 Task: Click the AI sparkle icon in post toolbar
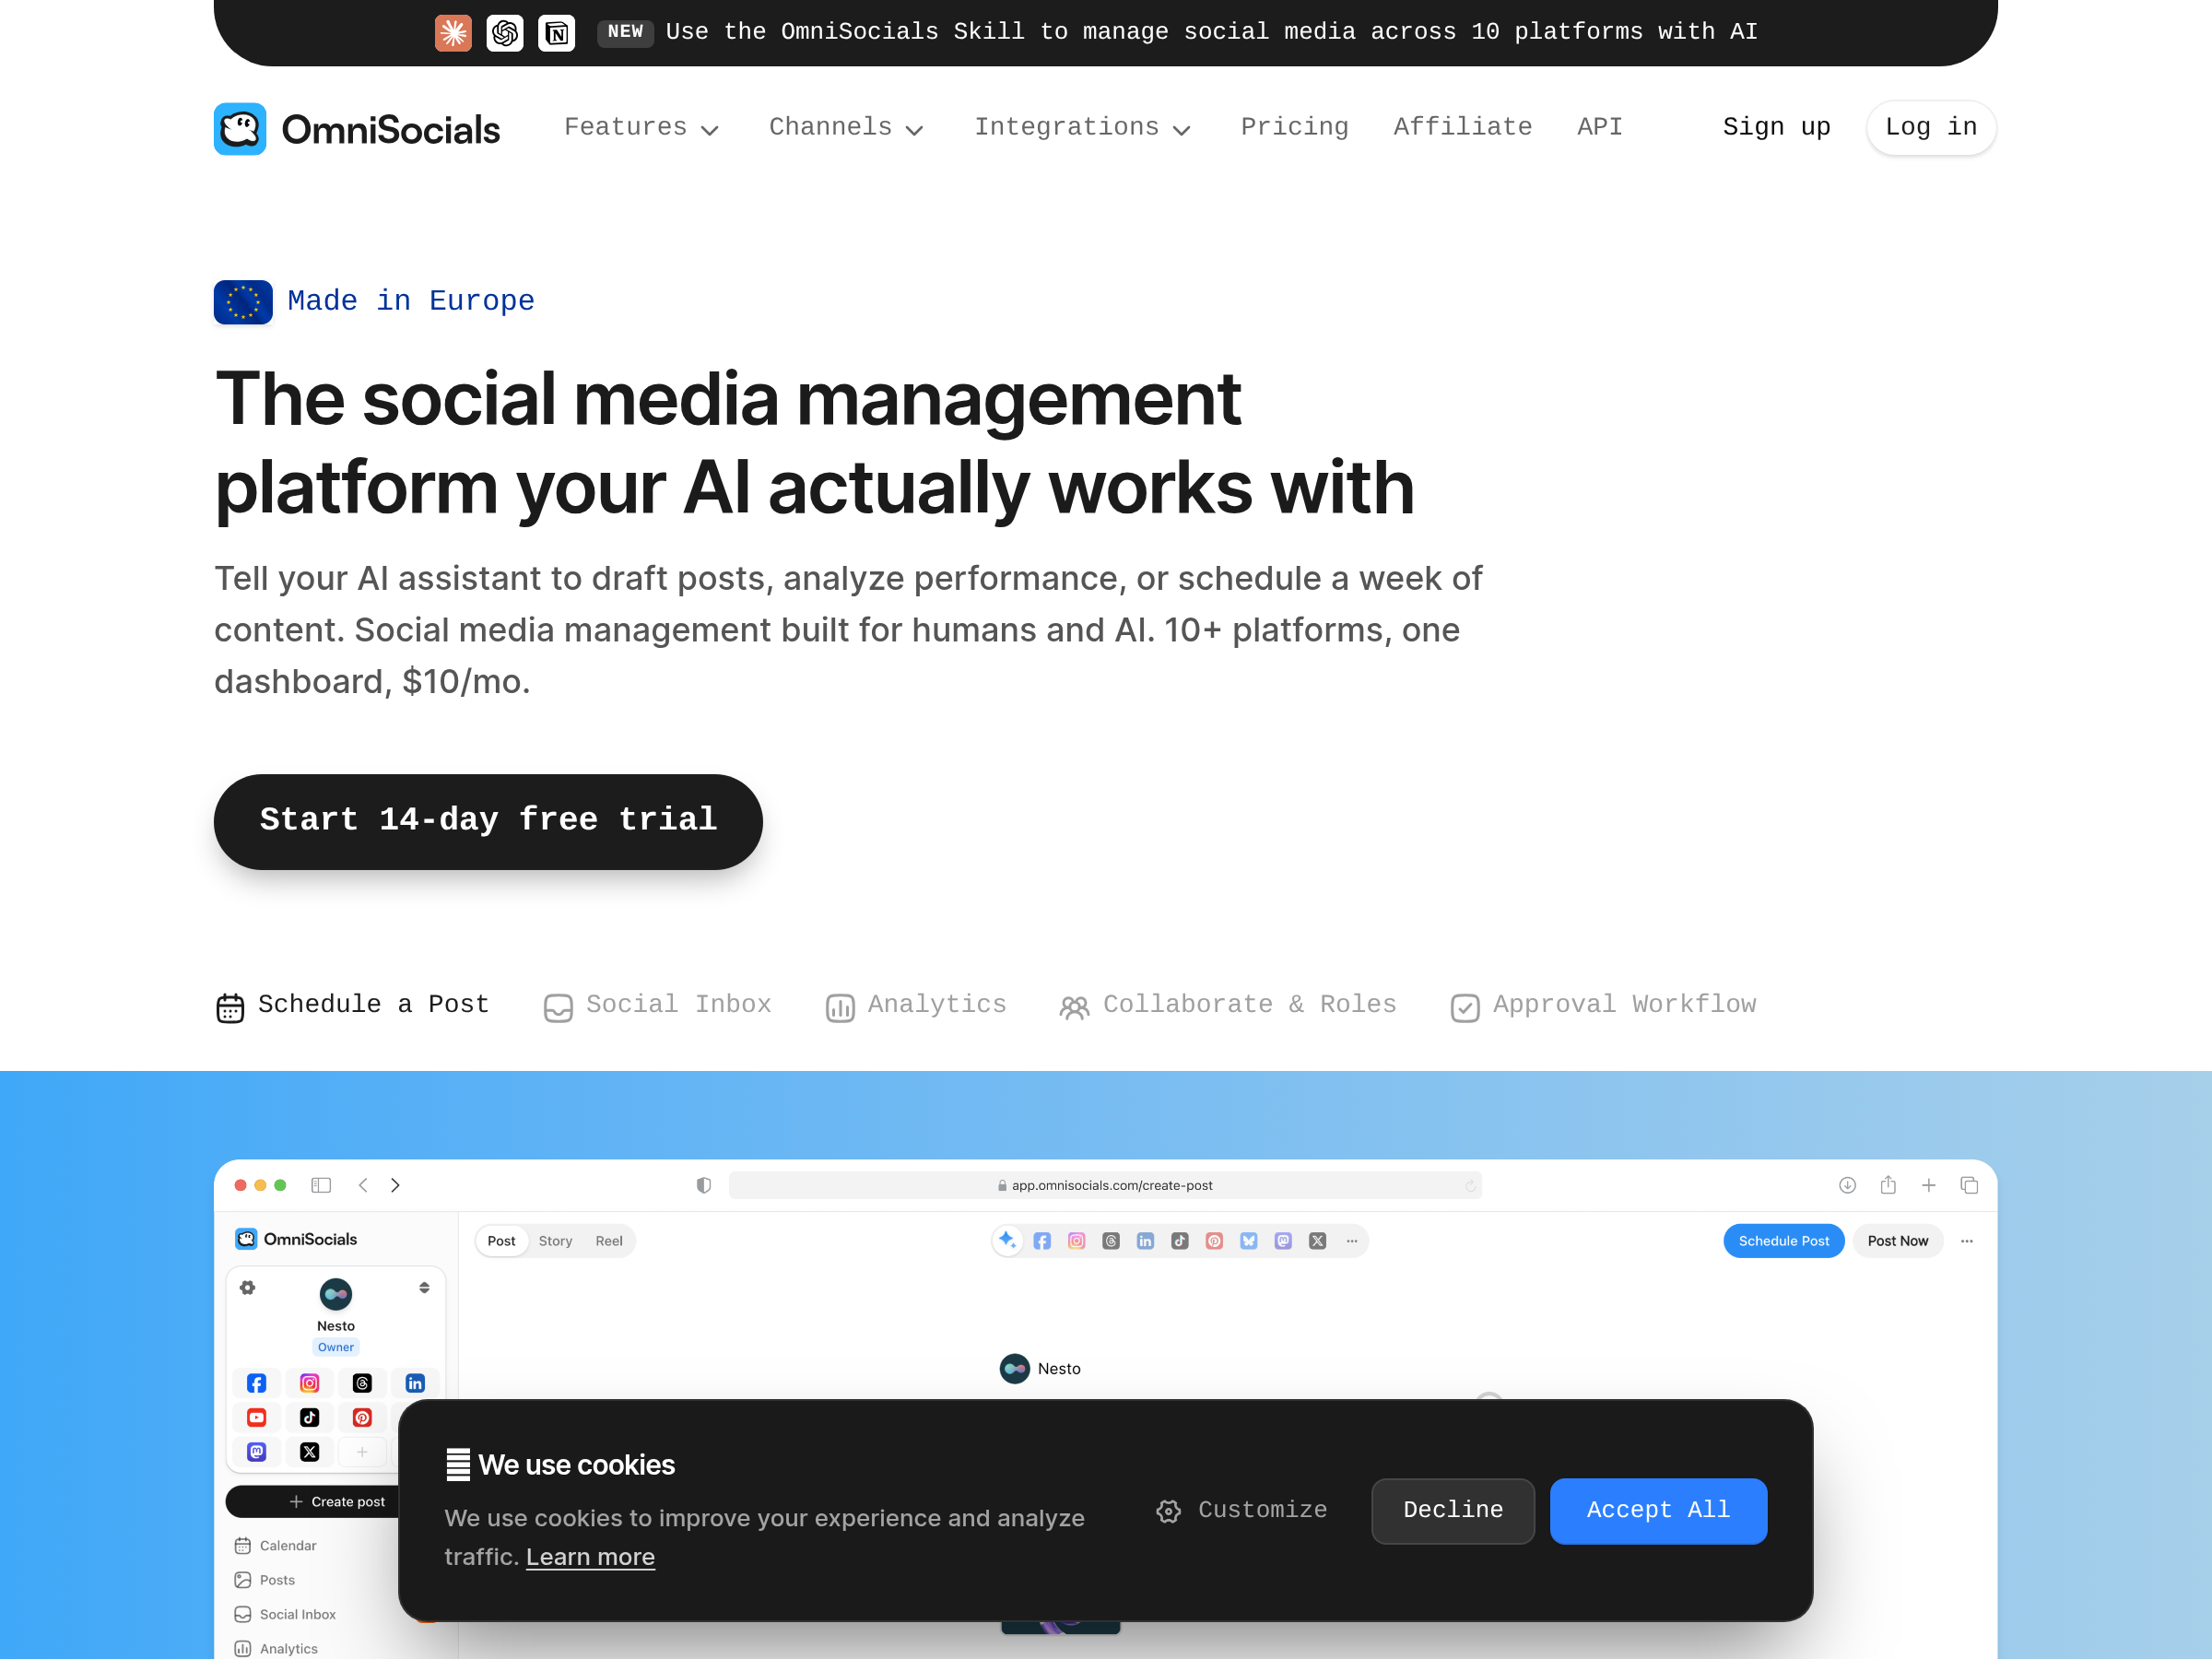(x=1007, y=1240)
